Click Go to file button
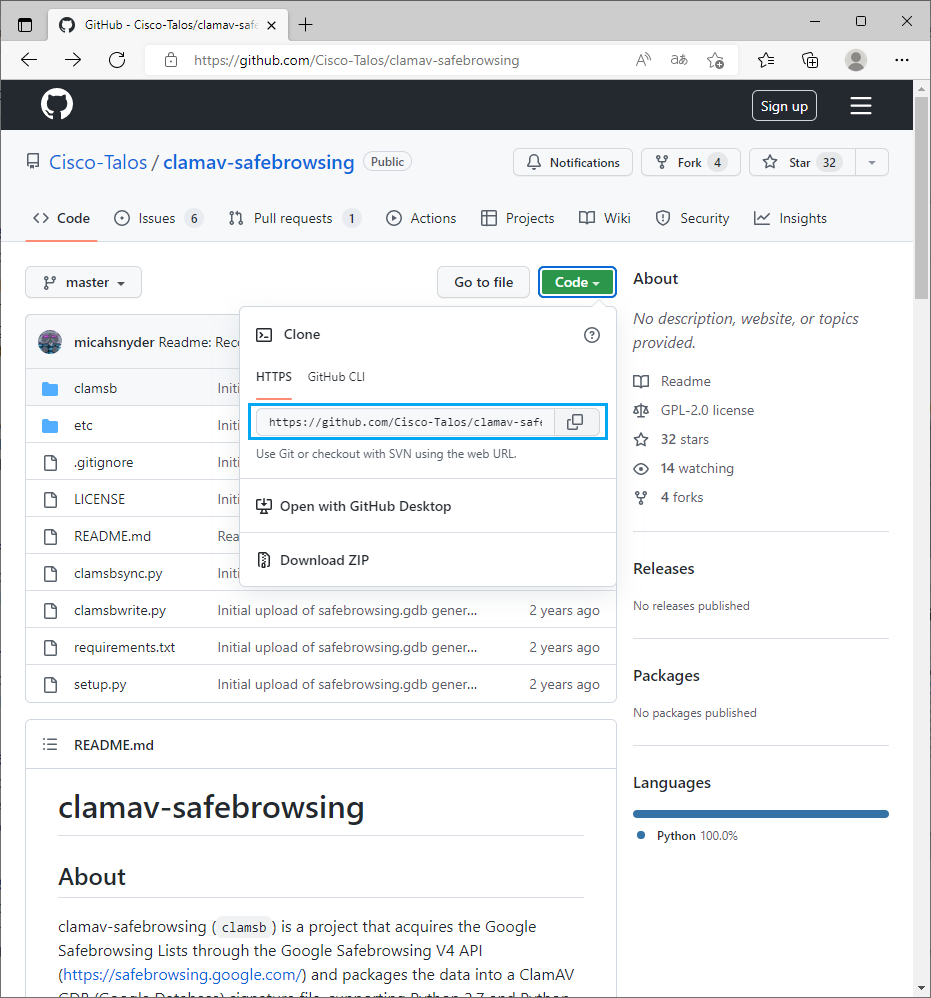Image resolution: width=931 pixels, height=998 pixels. (x=484, y=282)
